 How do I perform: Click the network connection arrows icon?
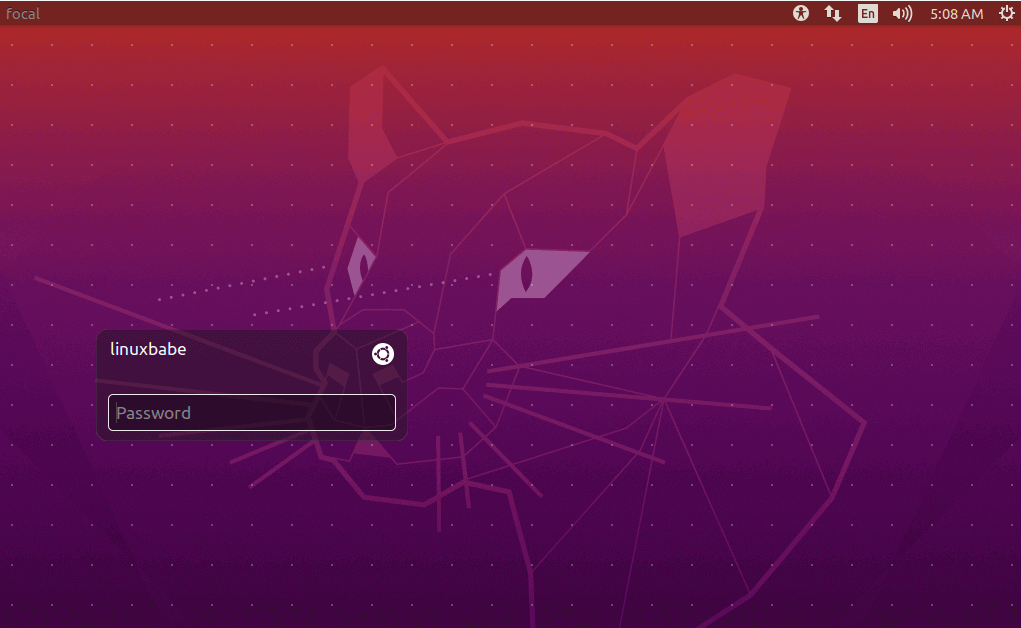click(832, 13)
